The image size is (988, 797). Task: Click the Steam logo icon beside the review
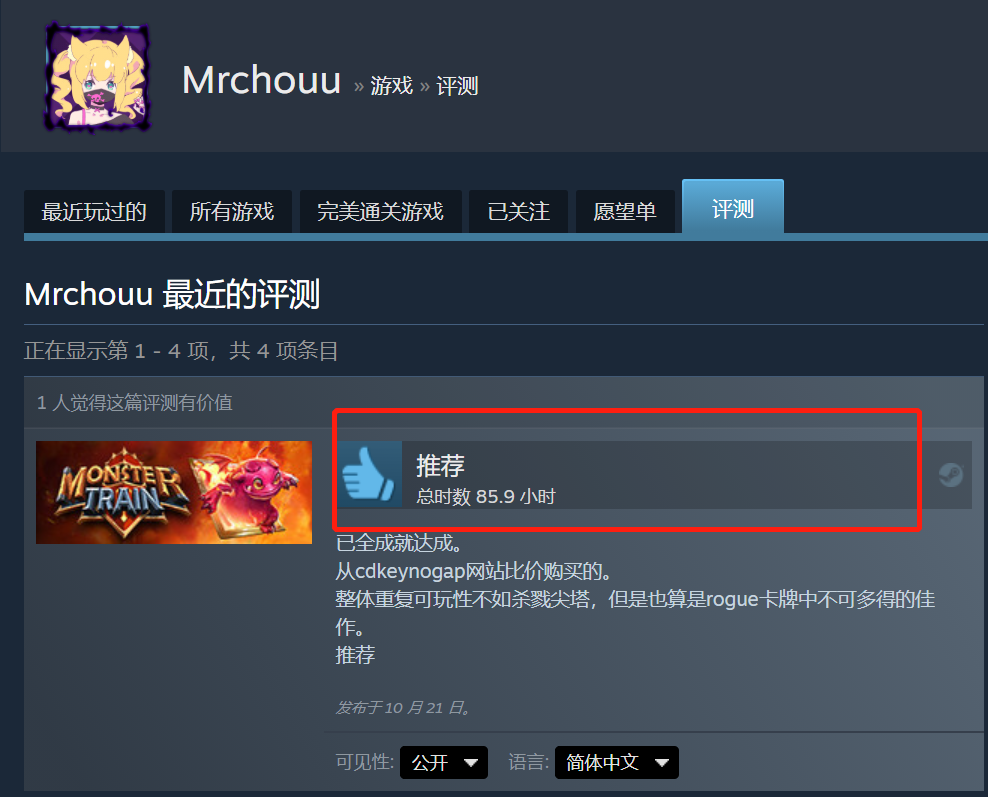(950, 474)
